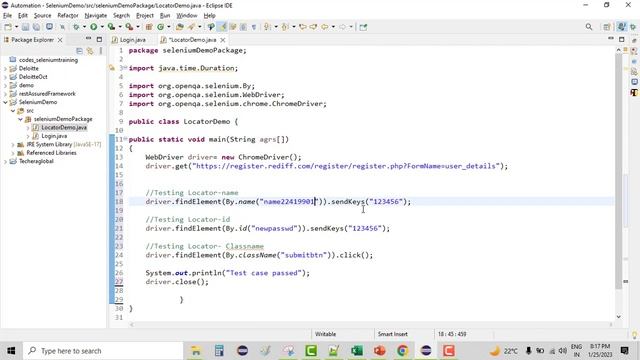Click the New file toolbar icon
640x360 pixels.
(7, 27)
